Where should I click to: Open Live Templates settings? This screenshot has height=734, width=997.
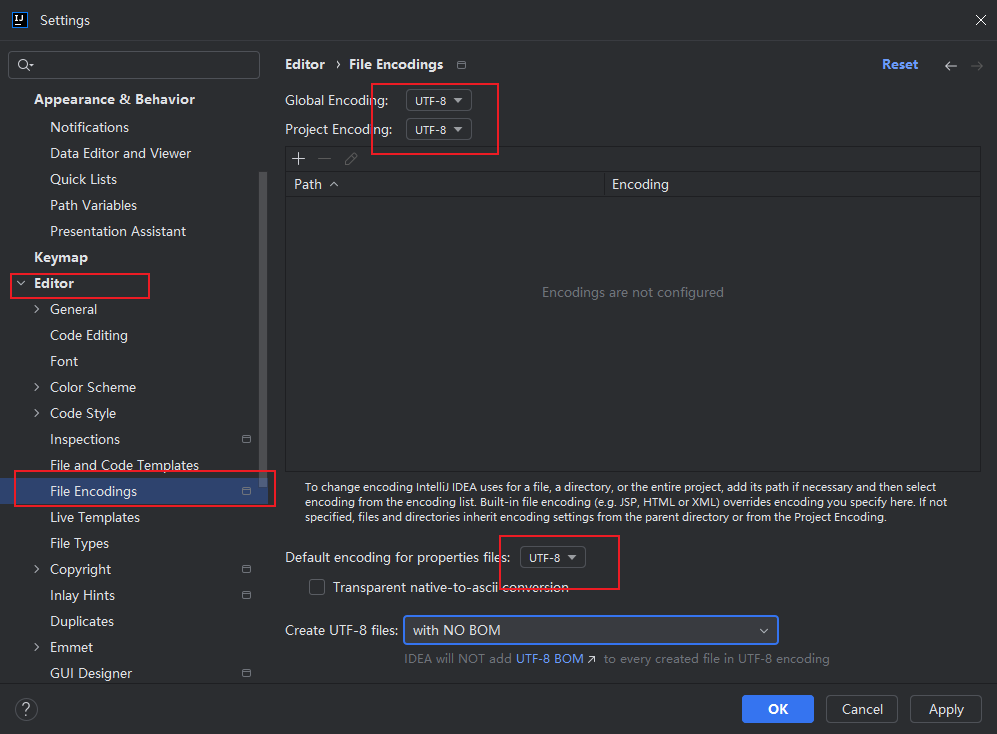(95, 518)
